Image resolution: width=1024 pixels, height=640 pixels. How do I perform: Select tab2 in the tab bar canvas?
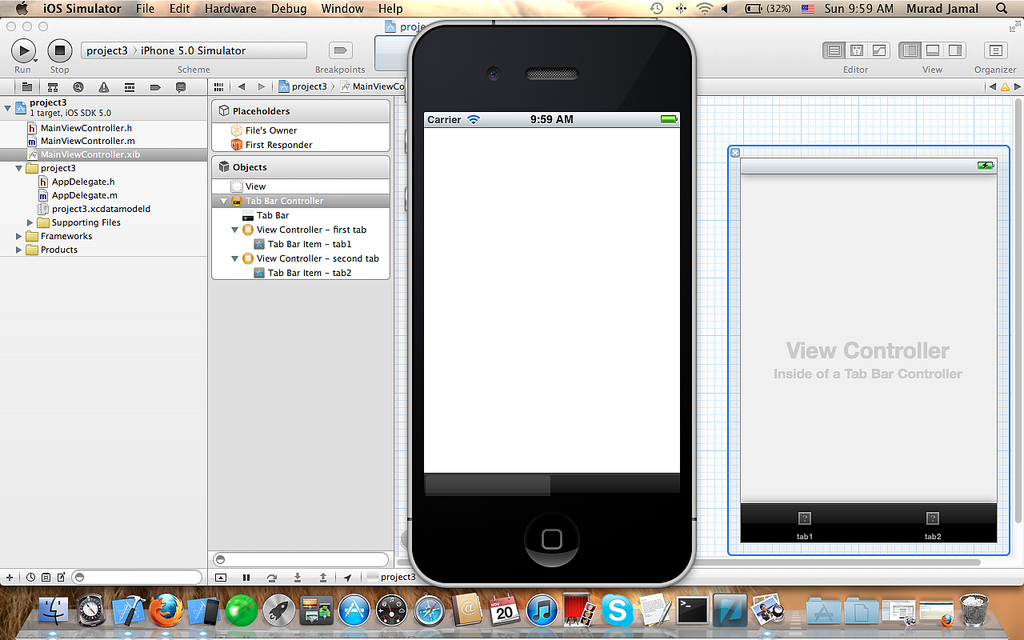932,524
